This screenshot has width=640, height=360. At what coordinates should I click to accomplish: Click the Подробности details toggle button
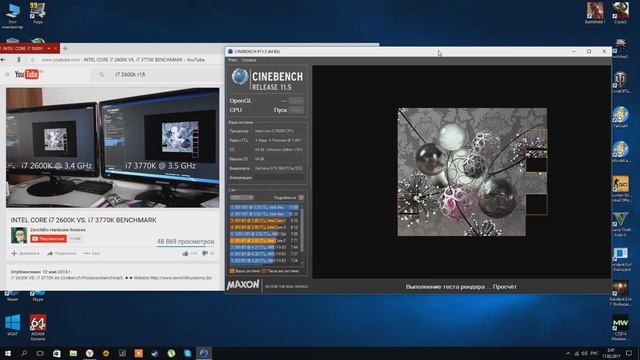tap(301, 198)
